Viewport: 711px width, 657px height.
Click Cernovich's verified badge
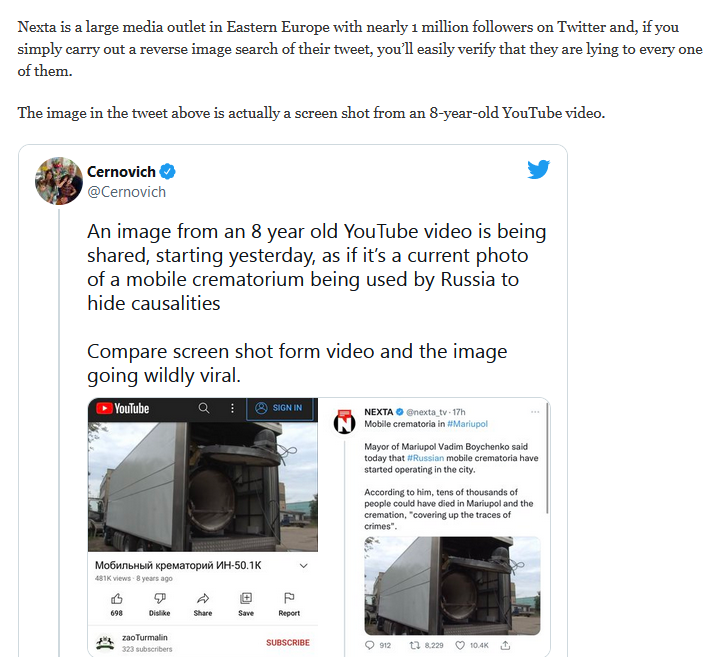168,172
